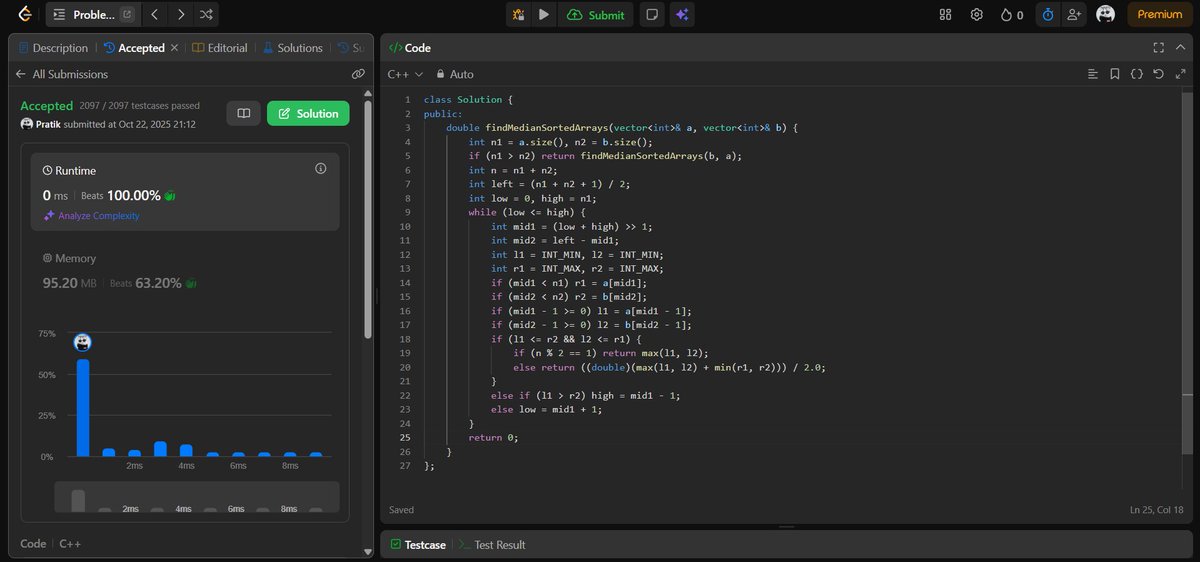Toggle the timer stopwatch icon
Image resolution: width=1200 pixels, height=562 pixels.
point(1048,14)
